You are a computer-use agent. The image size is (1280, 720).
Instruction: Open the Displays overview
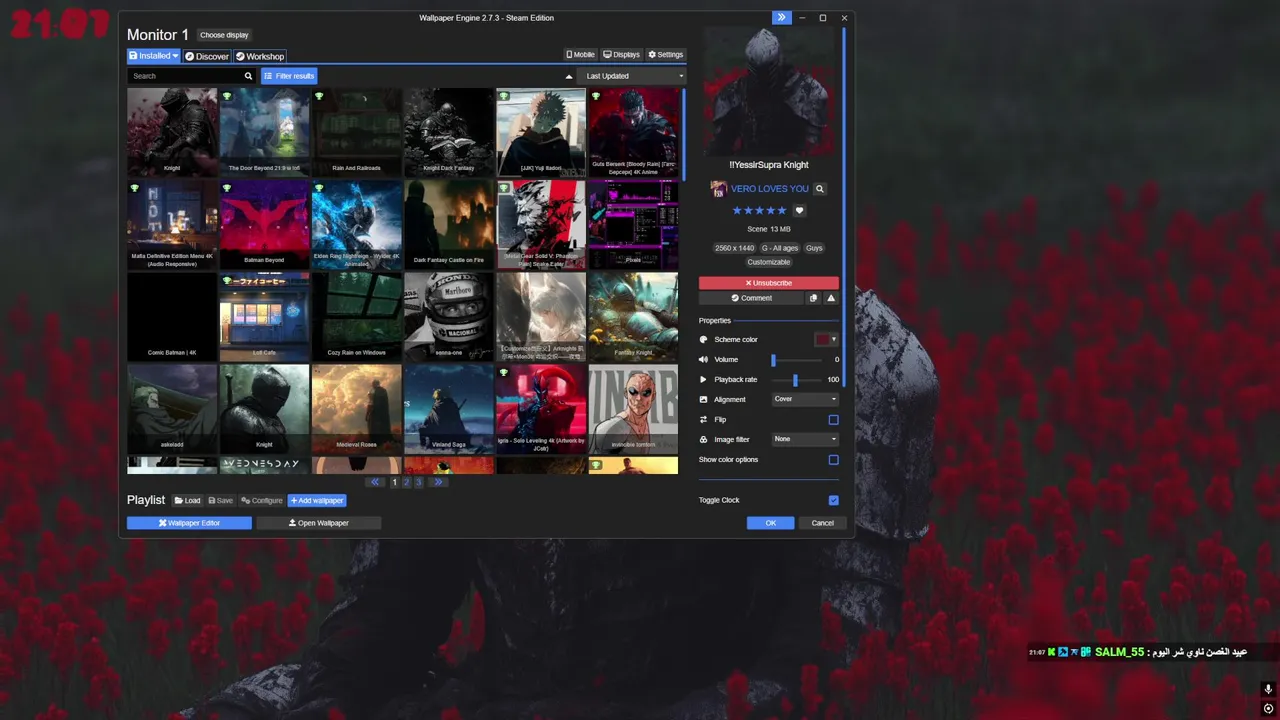coord(621,55)
